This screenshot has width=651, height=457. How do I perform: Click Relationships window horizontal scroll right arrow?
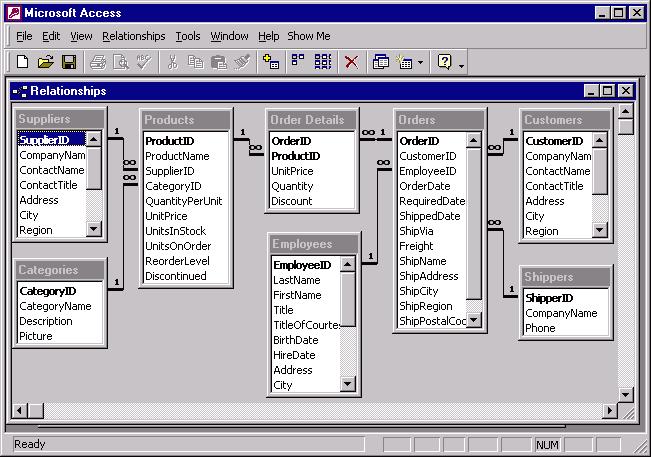609,411
